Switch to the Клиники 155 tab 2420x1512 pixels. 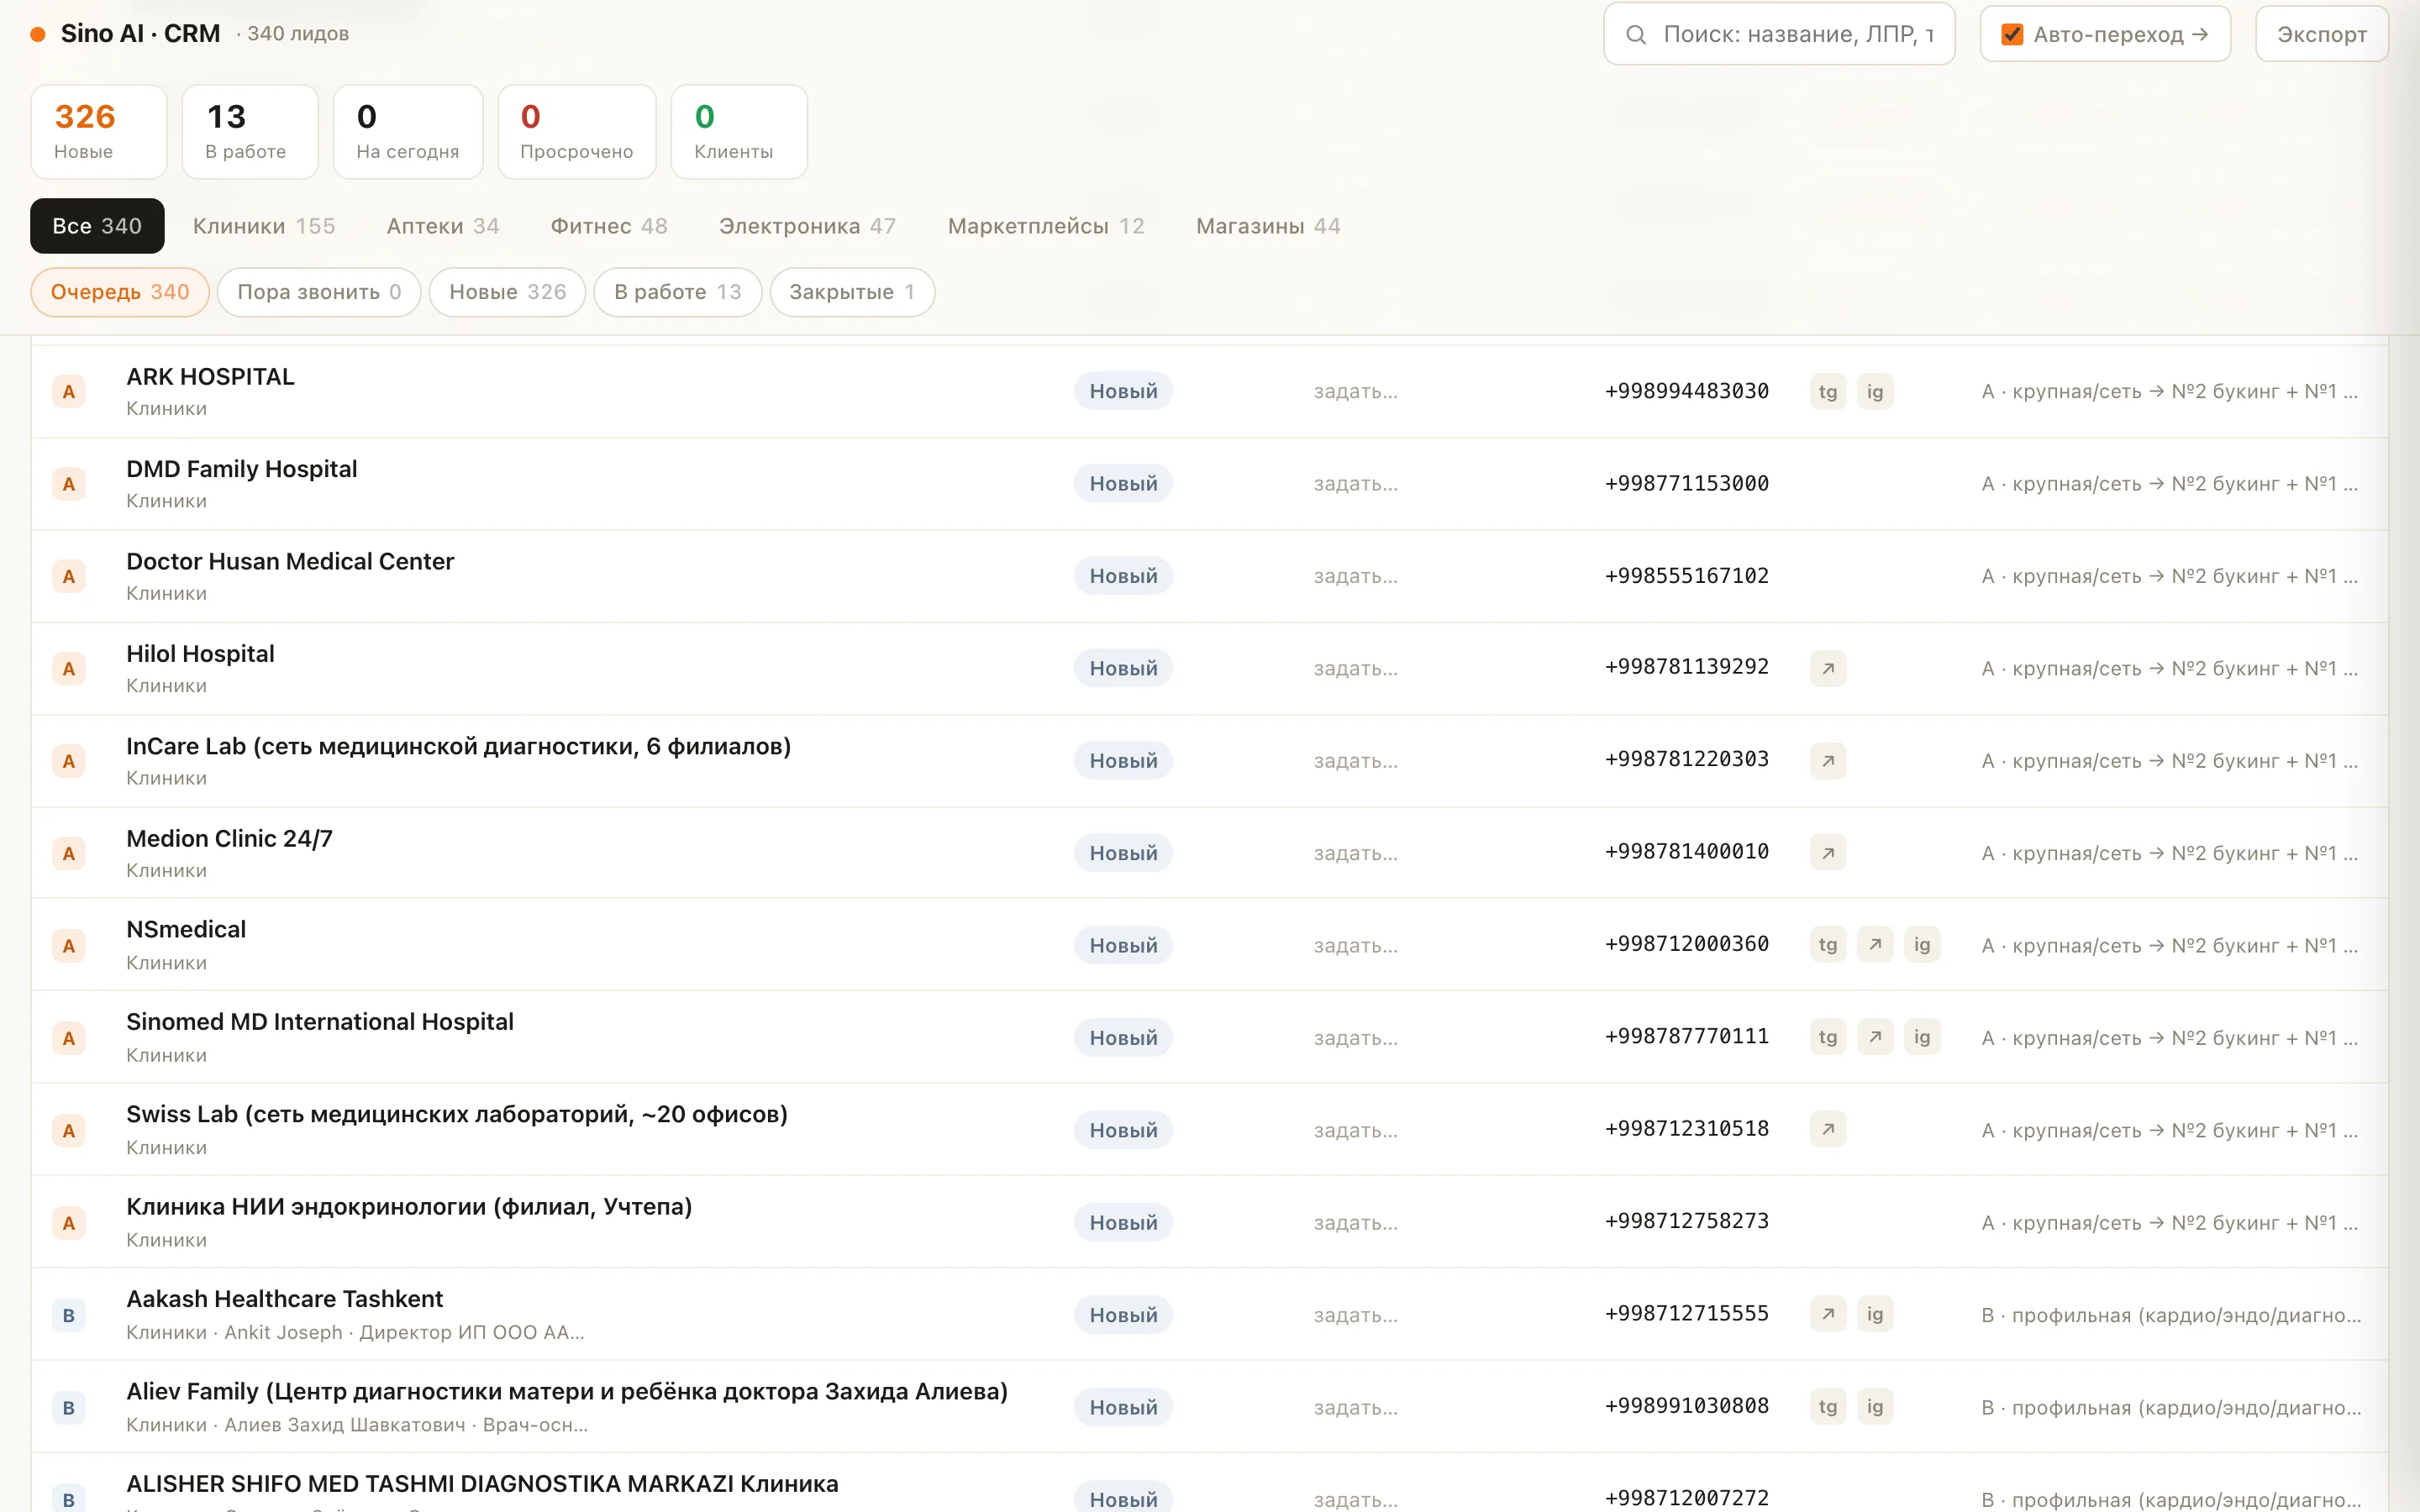[x=264, y=226]
